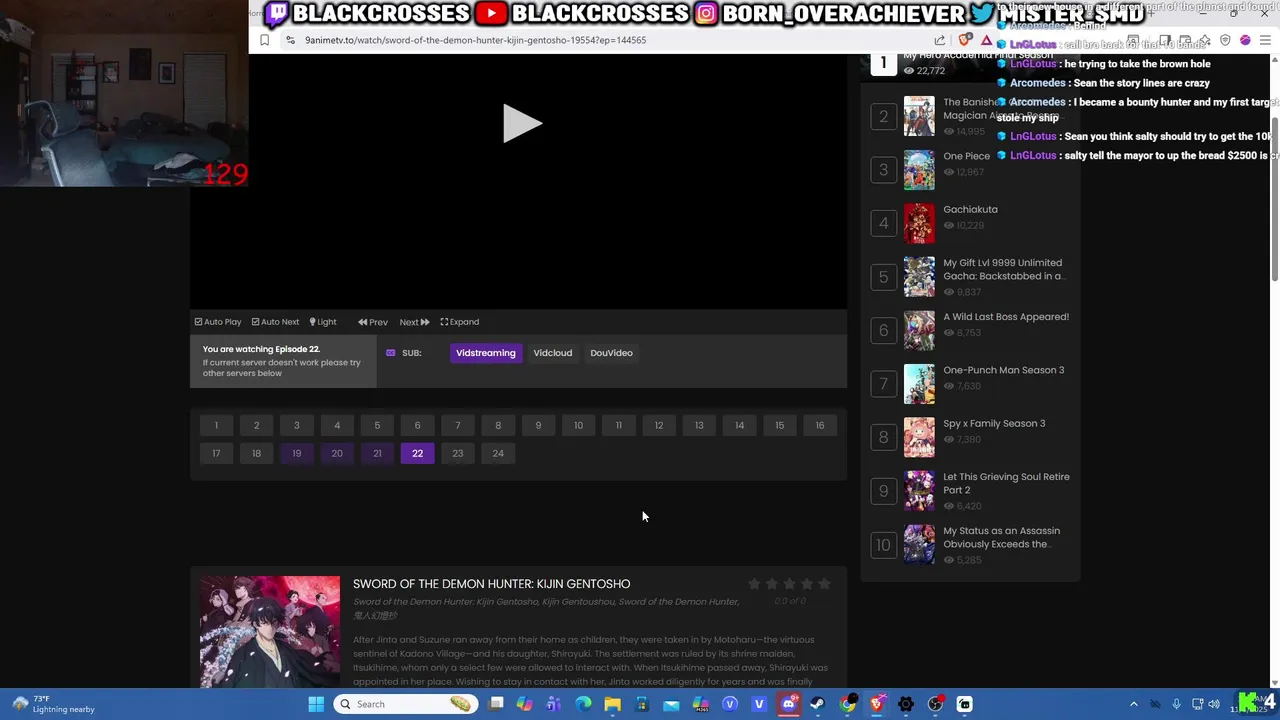Toggle the Light bulb option
Viewport: 1280px width, 720px height.
(x=323, y=322)
